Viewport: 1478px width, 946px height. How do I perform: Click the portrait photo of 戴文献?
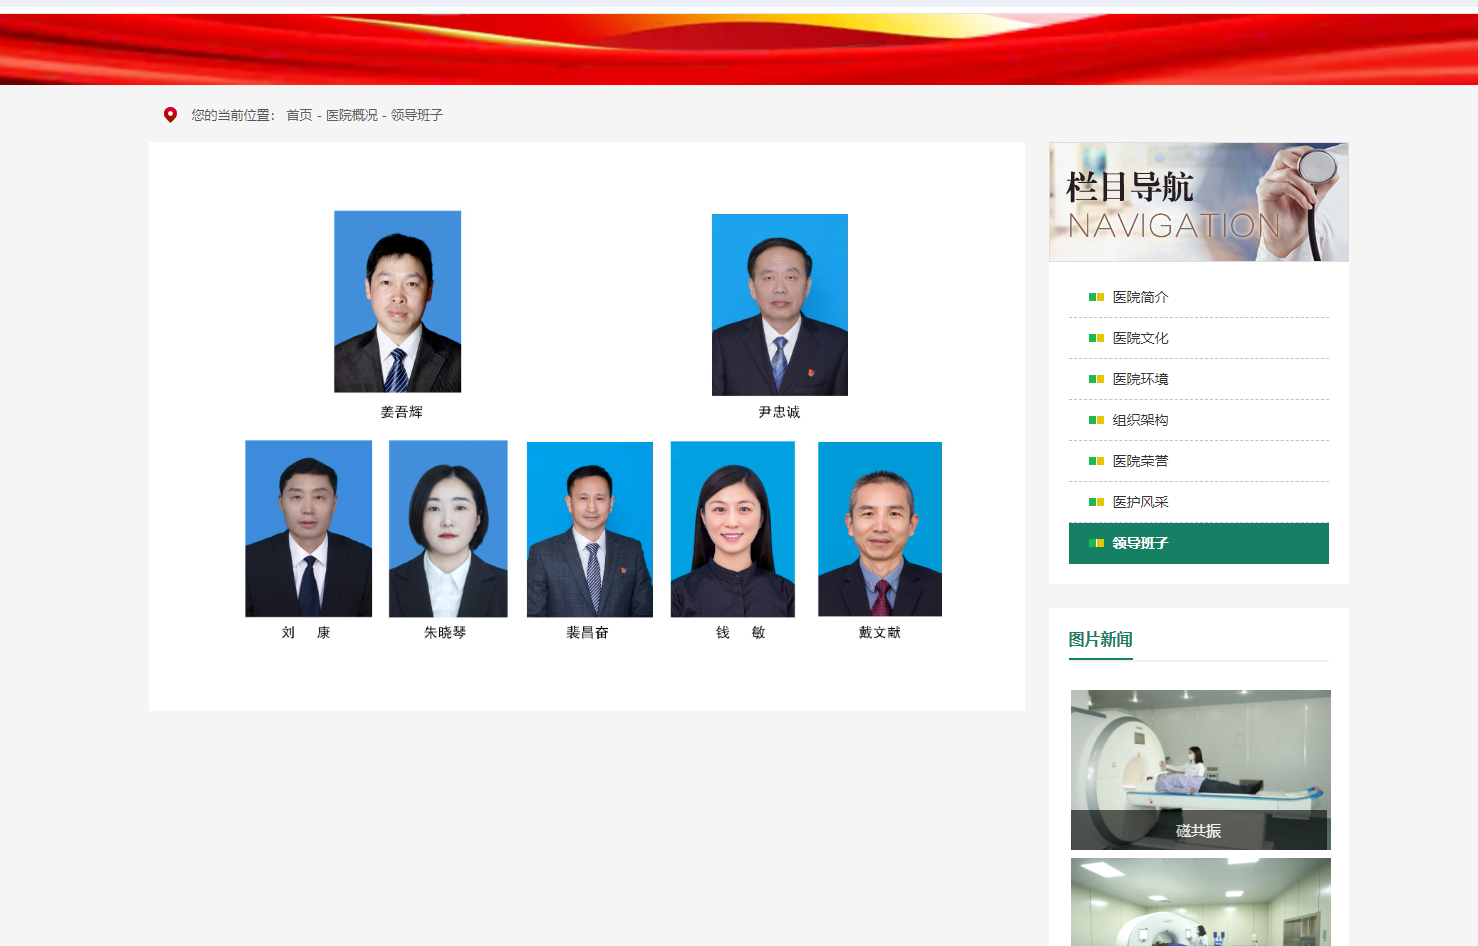coord(880,529)
